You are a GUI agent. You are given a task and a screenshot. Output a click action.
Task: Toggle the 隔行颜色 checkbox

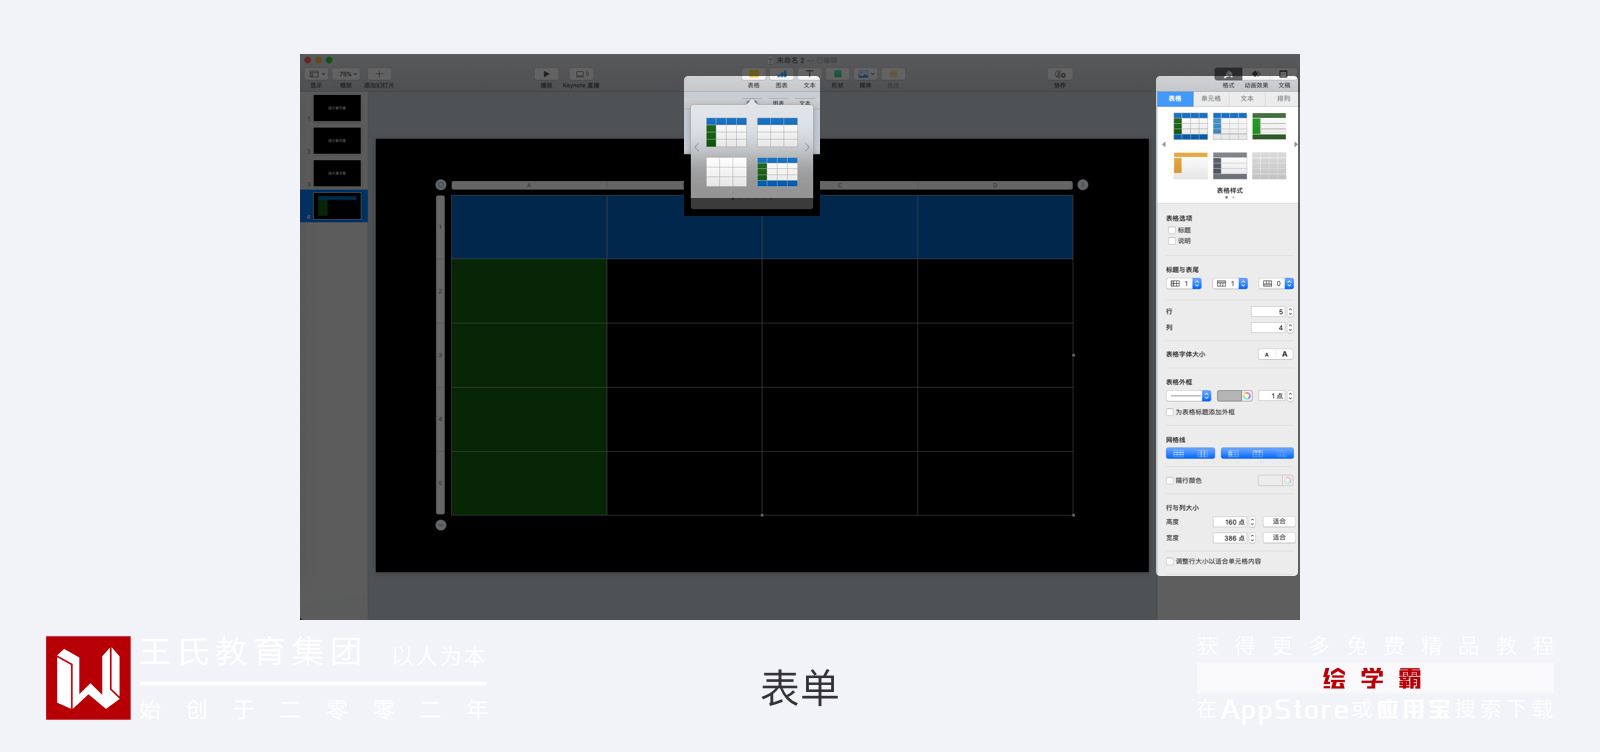click(x=1170, y=481)
